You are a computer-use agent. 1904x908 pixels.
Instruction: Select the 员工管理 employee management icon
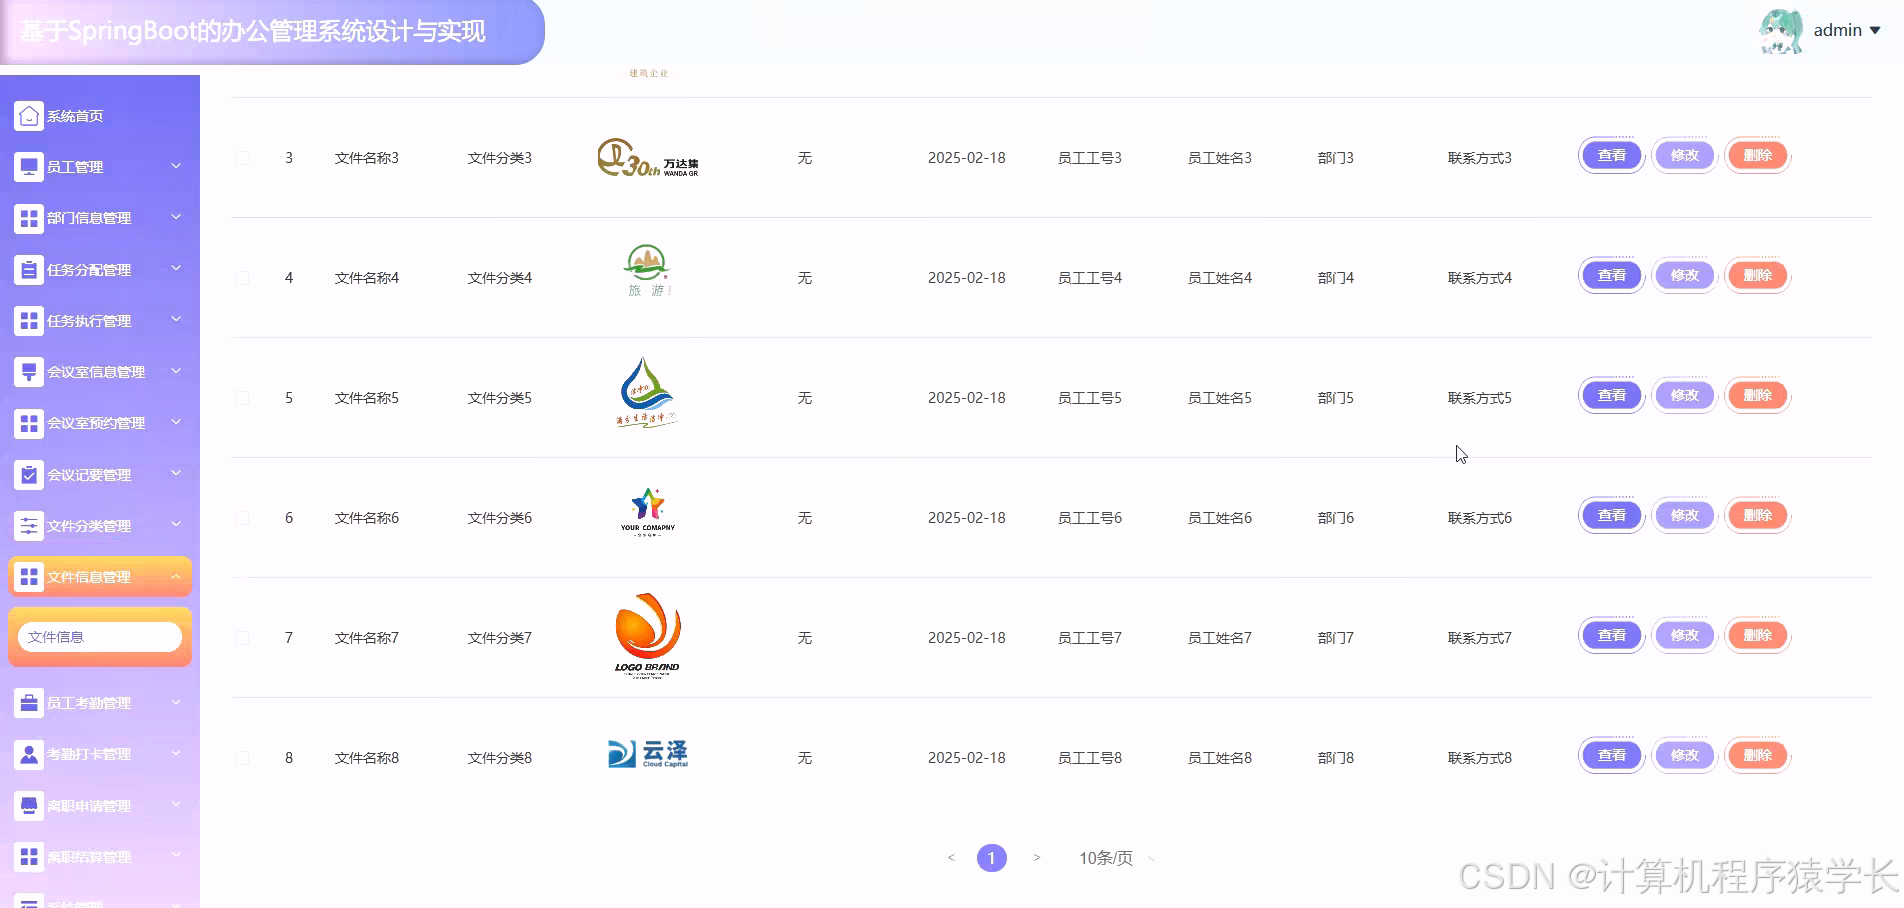(x=28, y=166)
